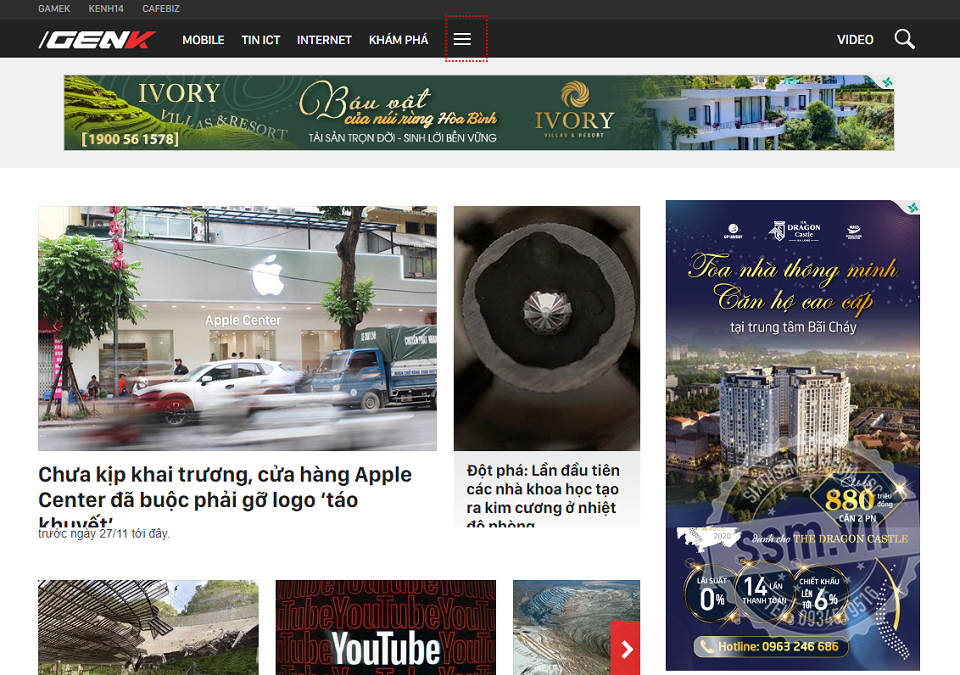Viewport: 960px width, 675px height.
Task: Visit the KENH14 site link
Action: (105, 9)
